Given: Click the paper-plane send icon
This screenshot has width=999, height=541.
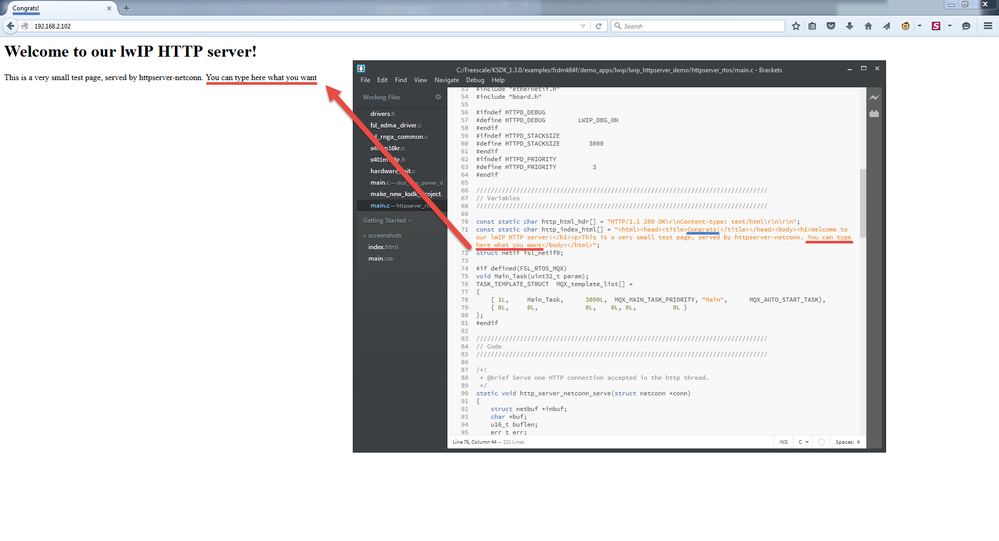Looking at the screenshot, I should coord(886,26).
